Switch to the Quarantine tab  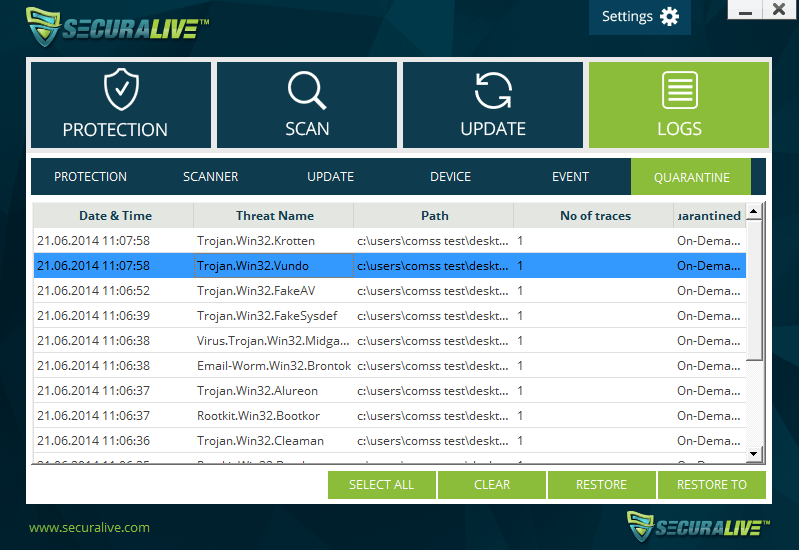(x=691, y=177)
